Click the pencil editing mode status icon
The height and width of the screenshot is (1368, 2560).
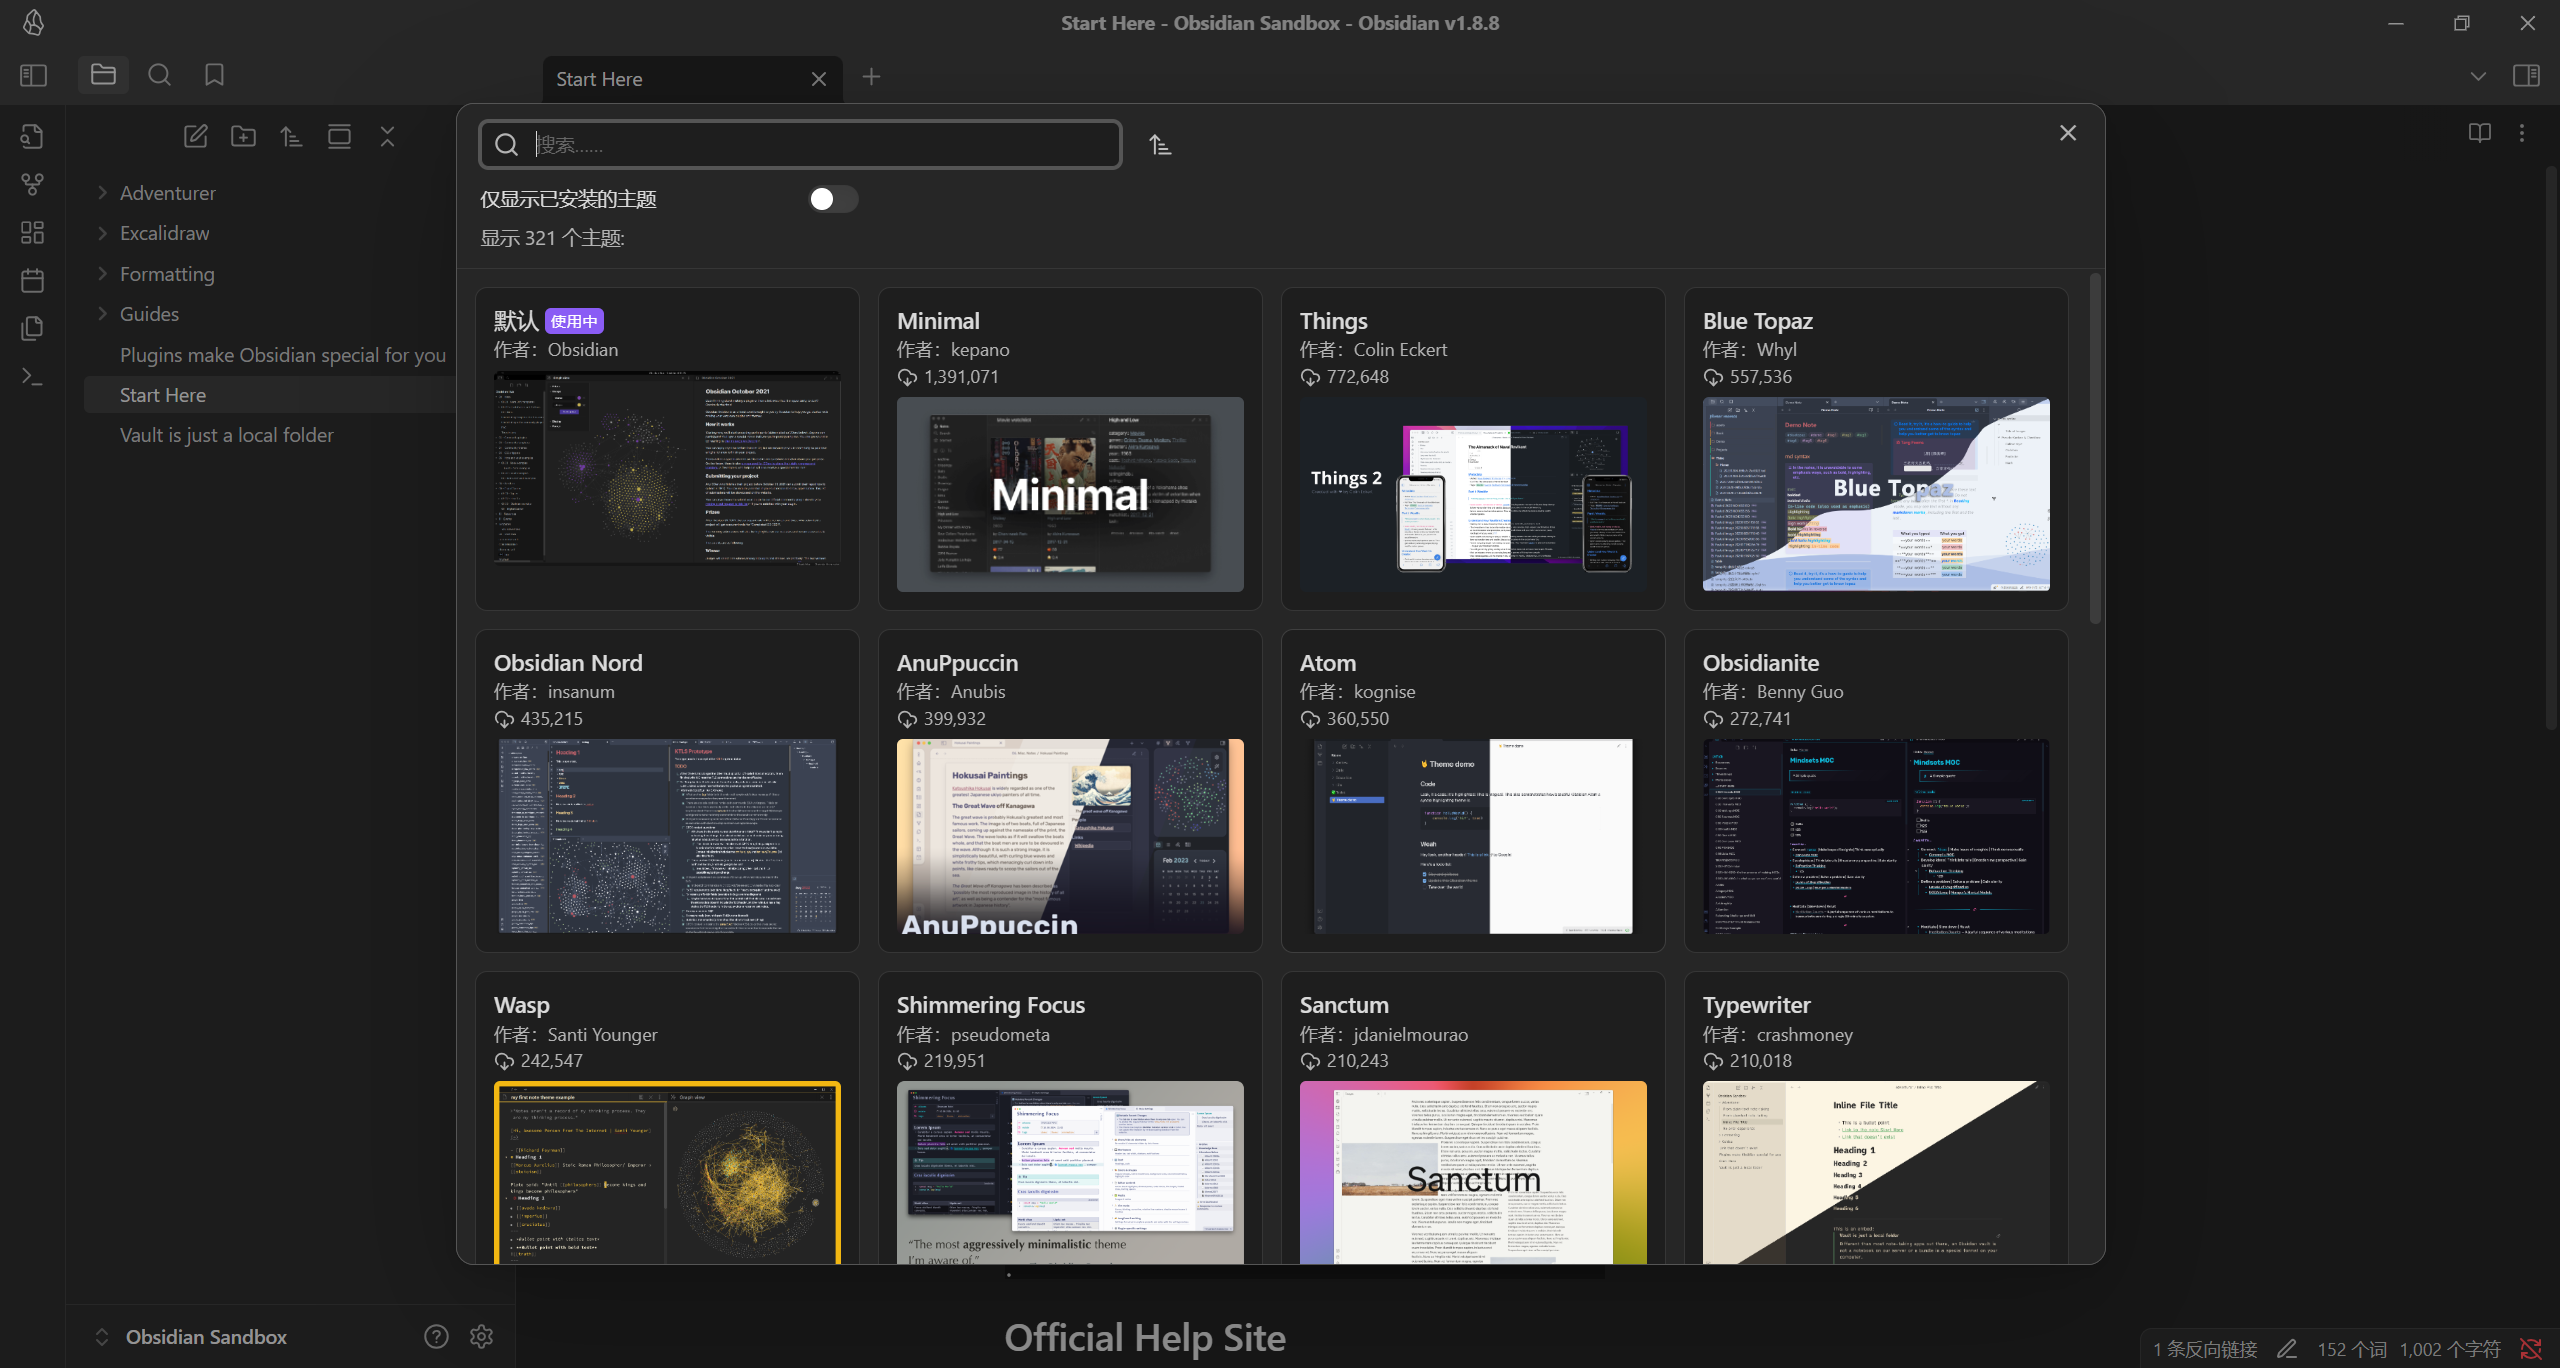[2287, 1350]
